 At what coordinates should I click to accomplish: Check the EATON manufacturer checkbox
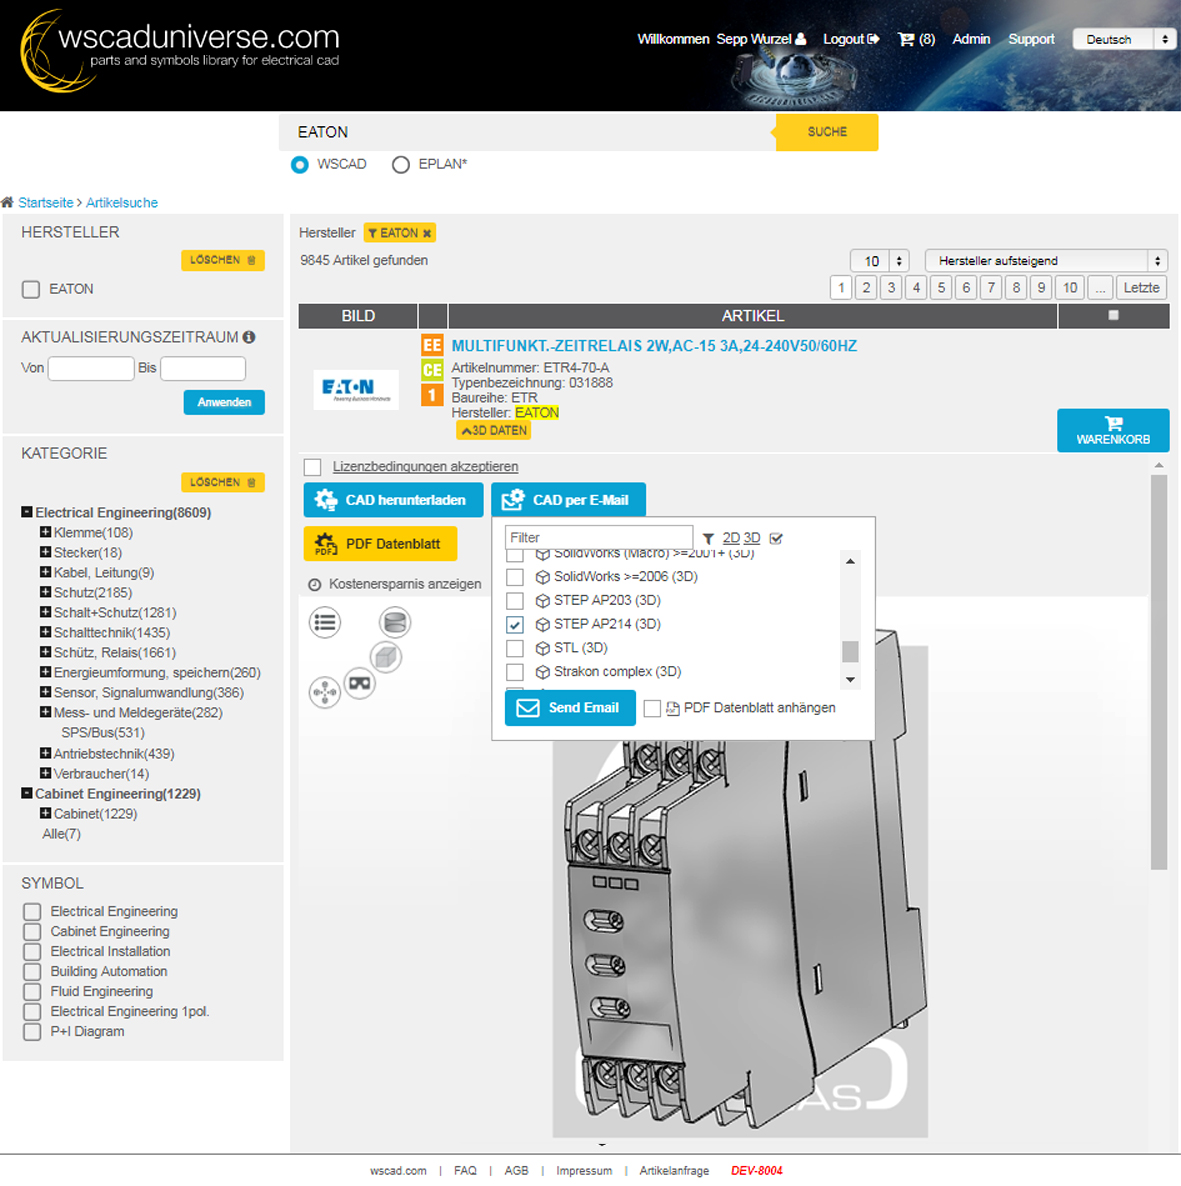pyautogui.click(x=31, y=289)
